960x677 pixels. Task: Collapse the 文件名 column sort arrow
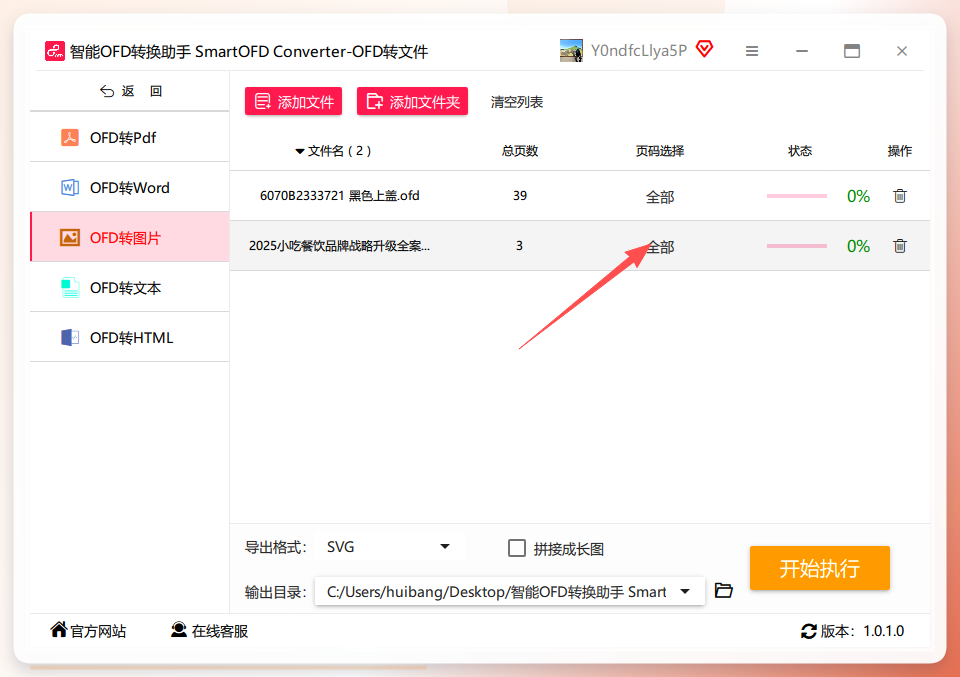[x=299, y=151]
